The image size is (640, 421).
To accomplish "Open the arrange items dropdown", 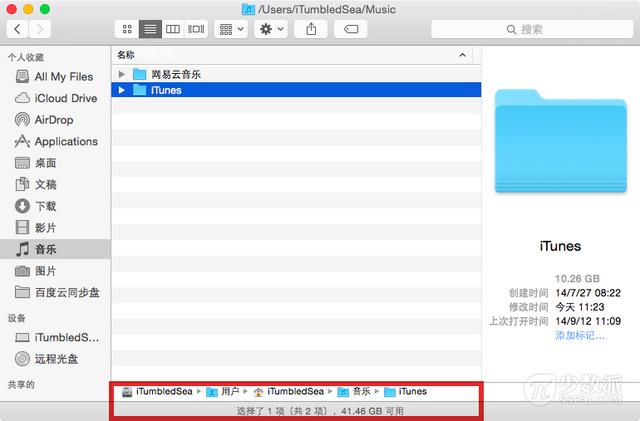I will [x=231, y=29].
